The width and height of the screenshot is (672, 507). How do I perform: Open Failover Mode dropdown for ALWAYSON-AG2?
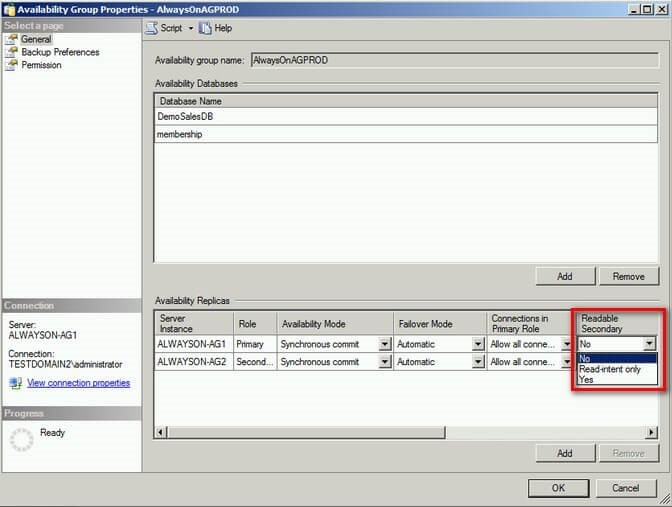(478, 362)
